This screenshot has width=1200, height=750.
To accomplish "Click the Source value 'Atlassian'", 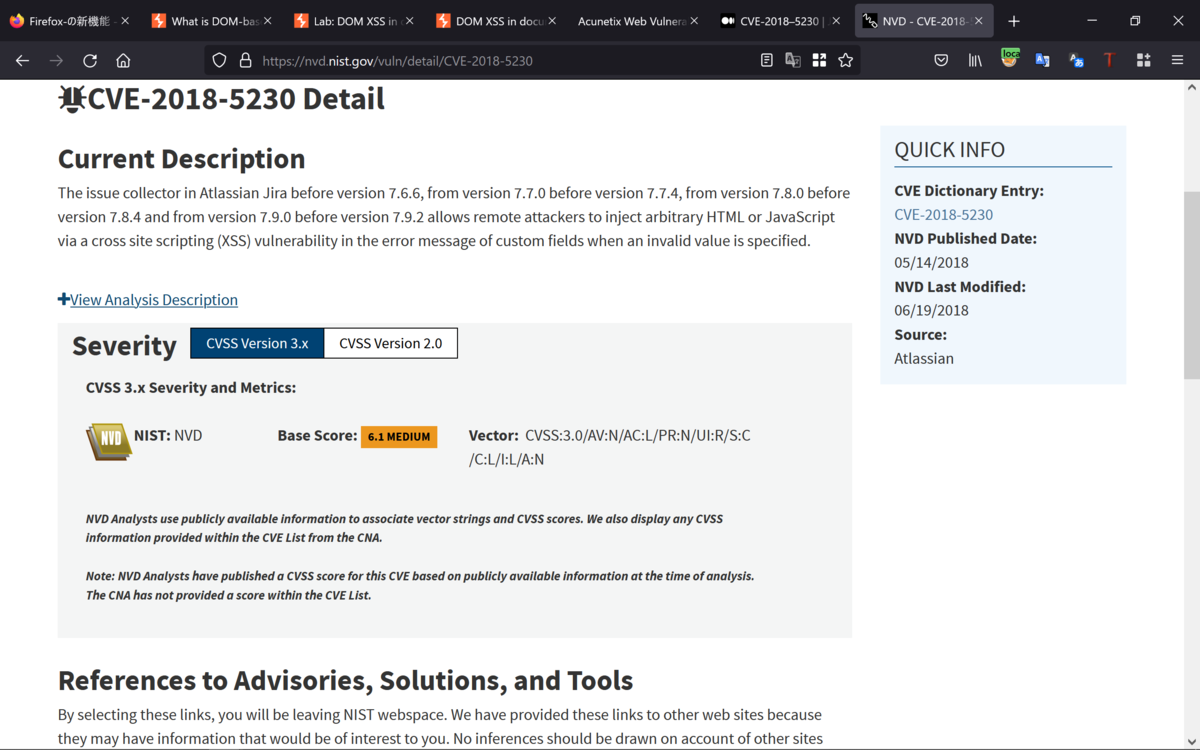I will tap(924, 358).
